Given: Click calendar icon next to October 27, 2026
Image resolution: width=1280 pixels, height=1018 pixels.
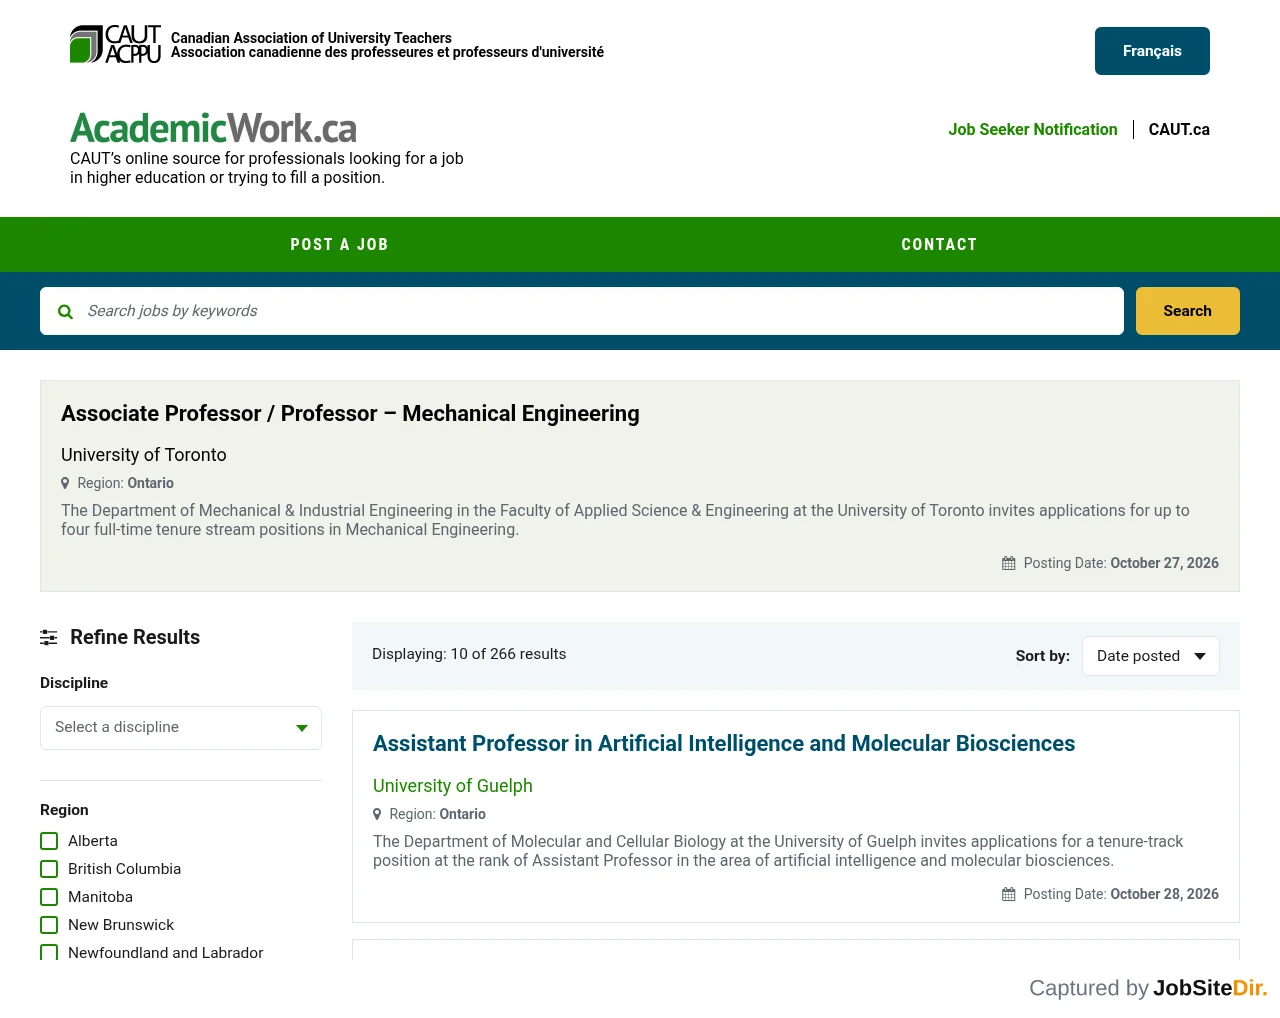Looking at the screenshot, I should 1009,563.
